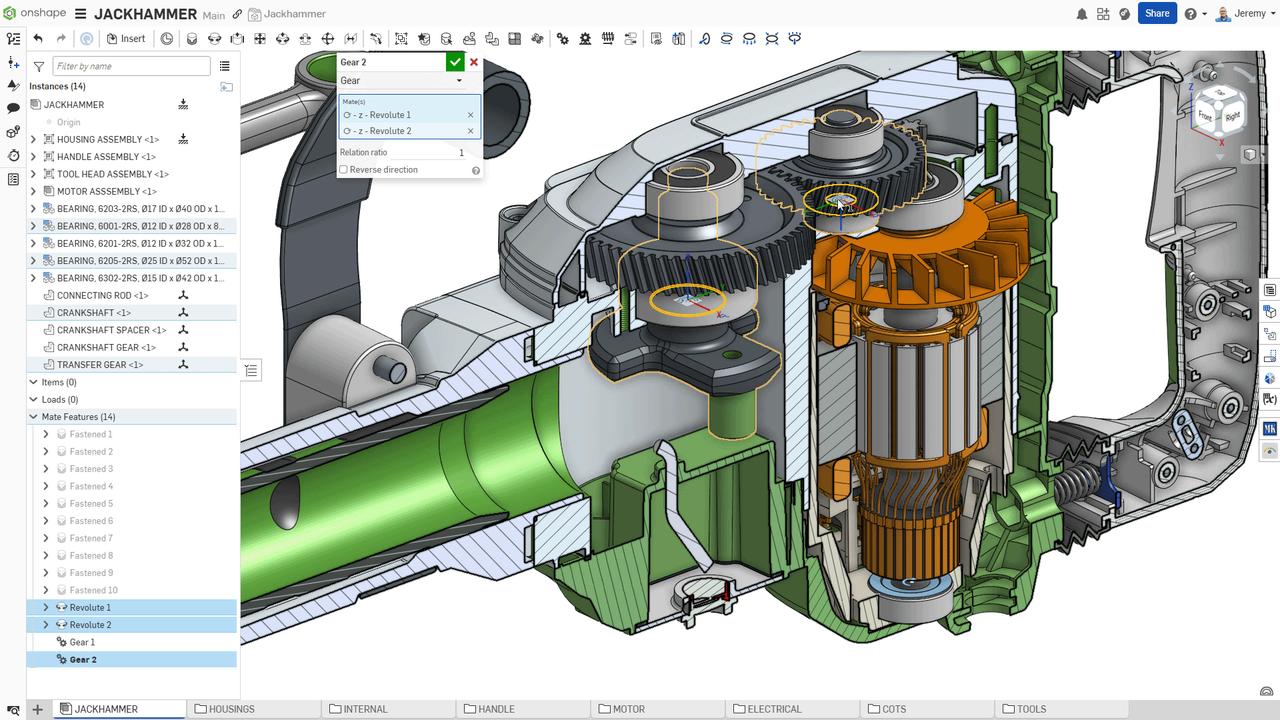
Task: Expand the HOUSING ASSEMBLY instance
Action: [x=33, y=139]
